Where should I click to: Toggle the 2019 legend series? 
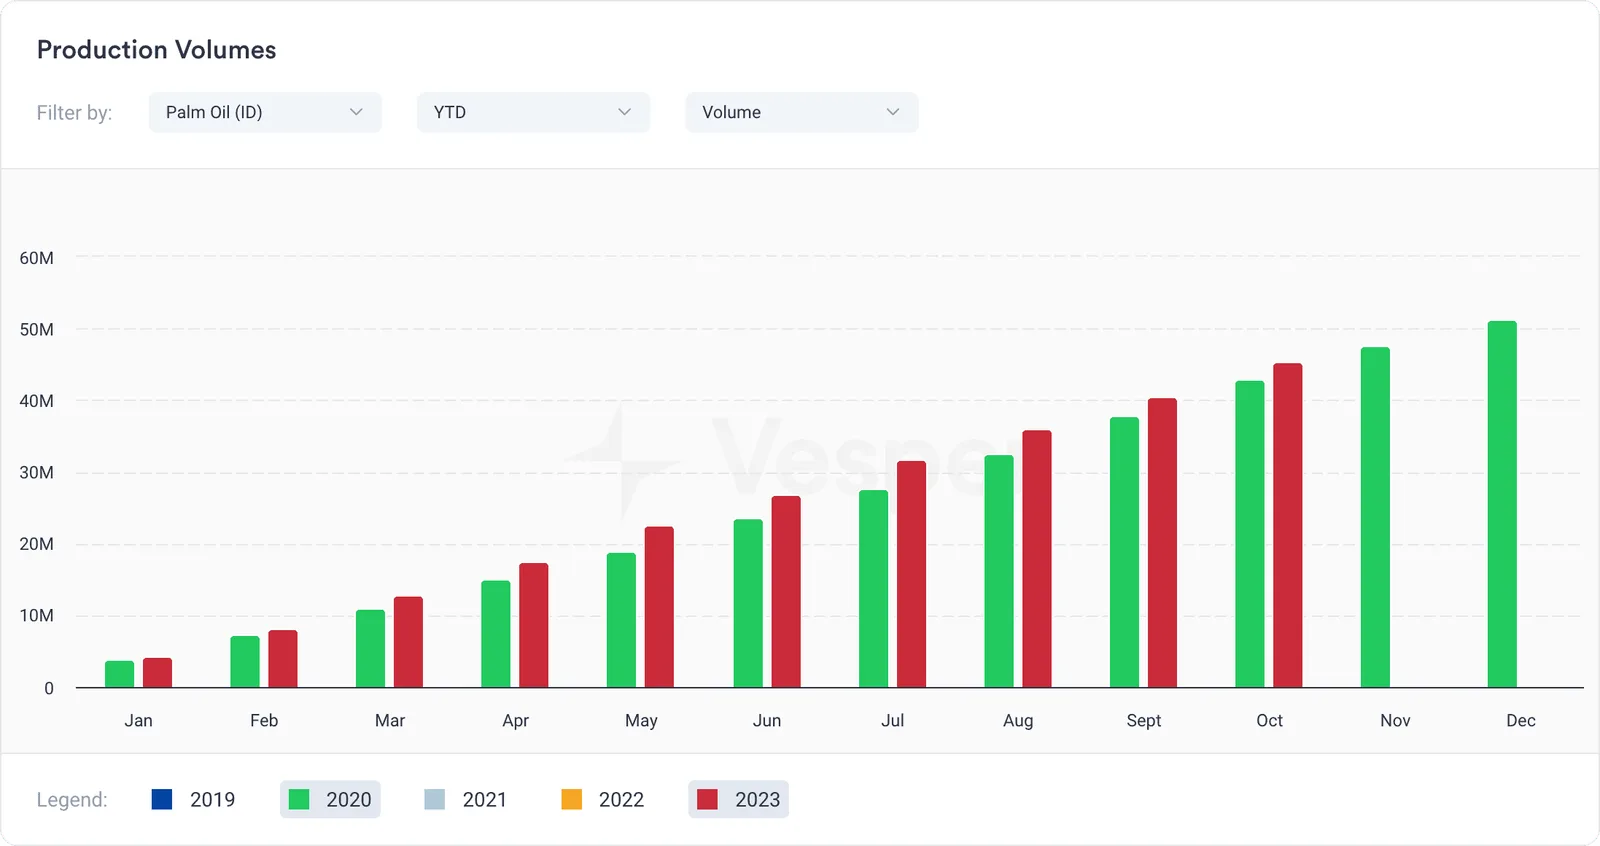pos(194,799)
